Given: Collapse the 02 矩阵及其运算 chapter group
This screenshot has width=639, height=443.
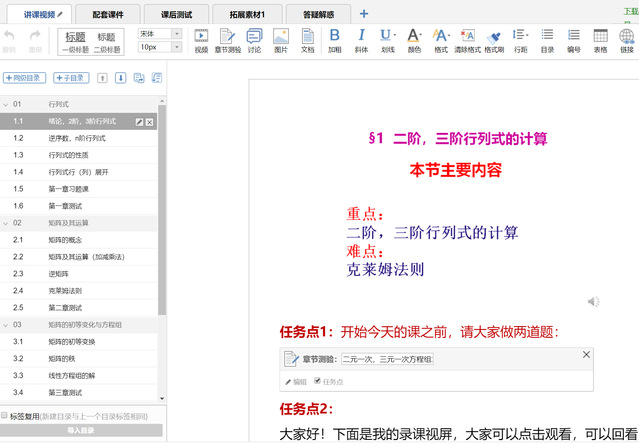Looking at the screenshot, I should click(6, 223).
